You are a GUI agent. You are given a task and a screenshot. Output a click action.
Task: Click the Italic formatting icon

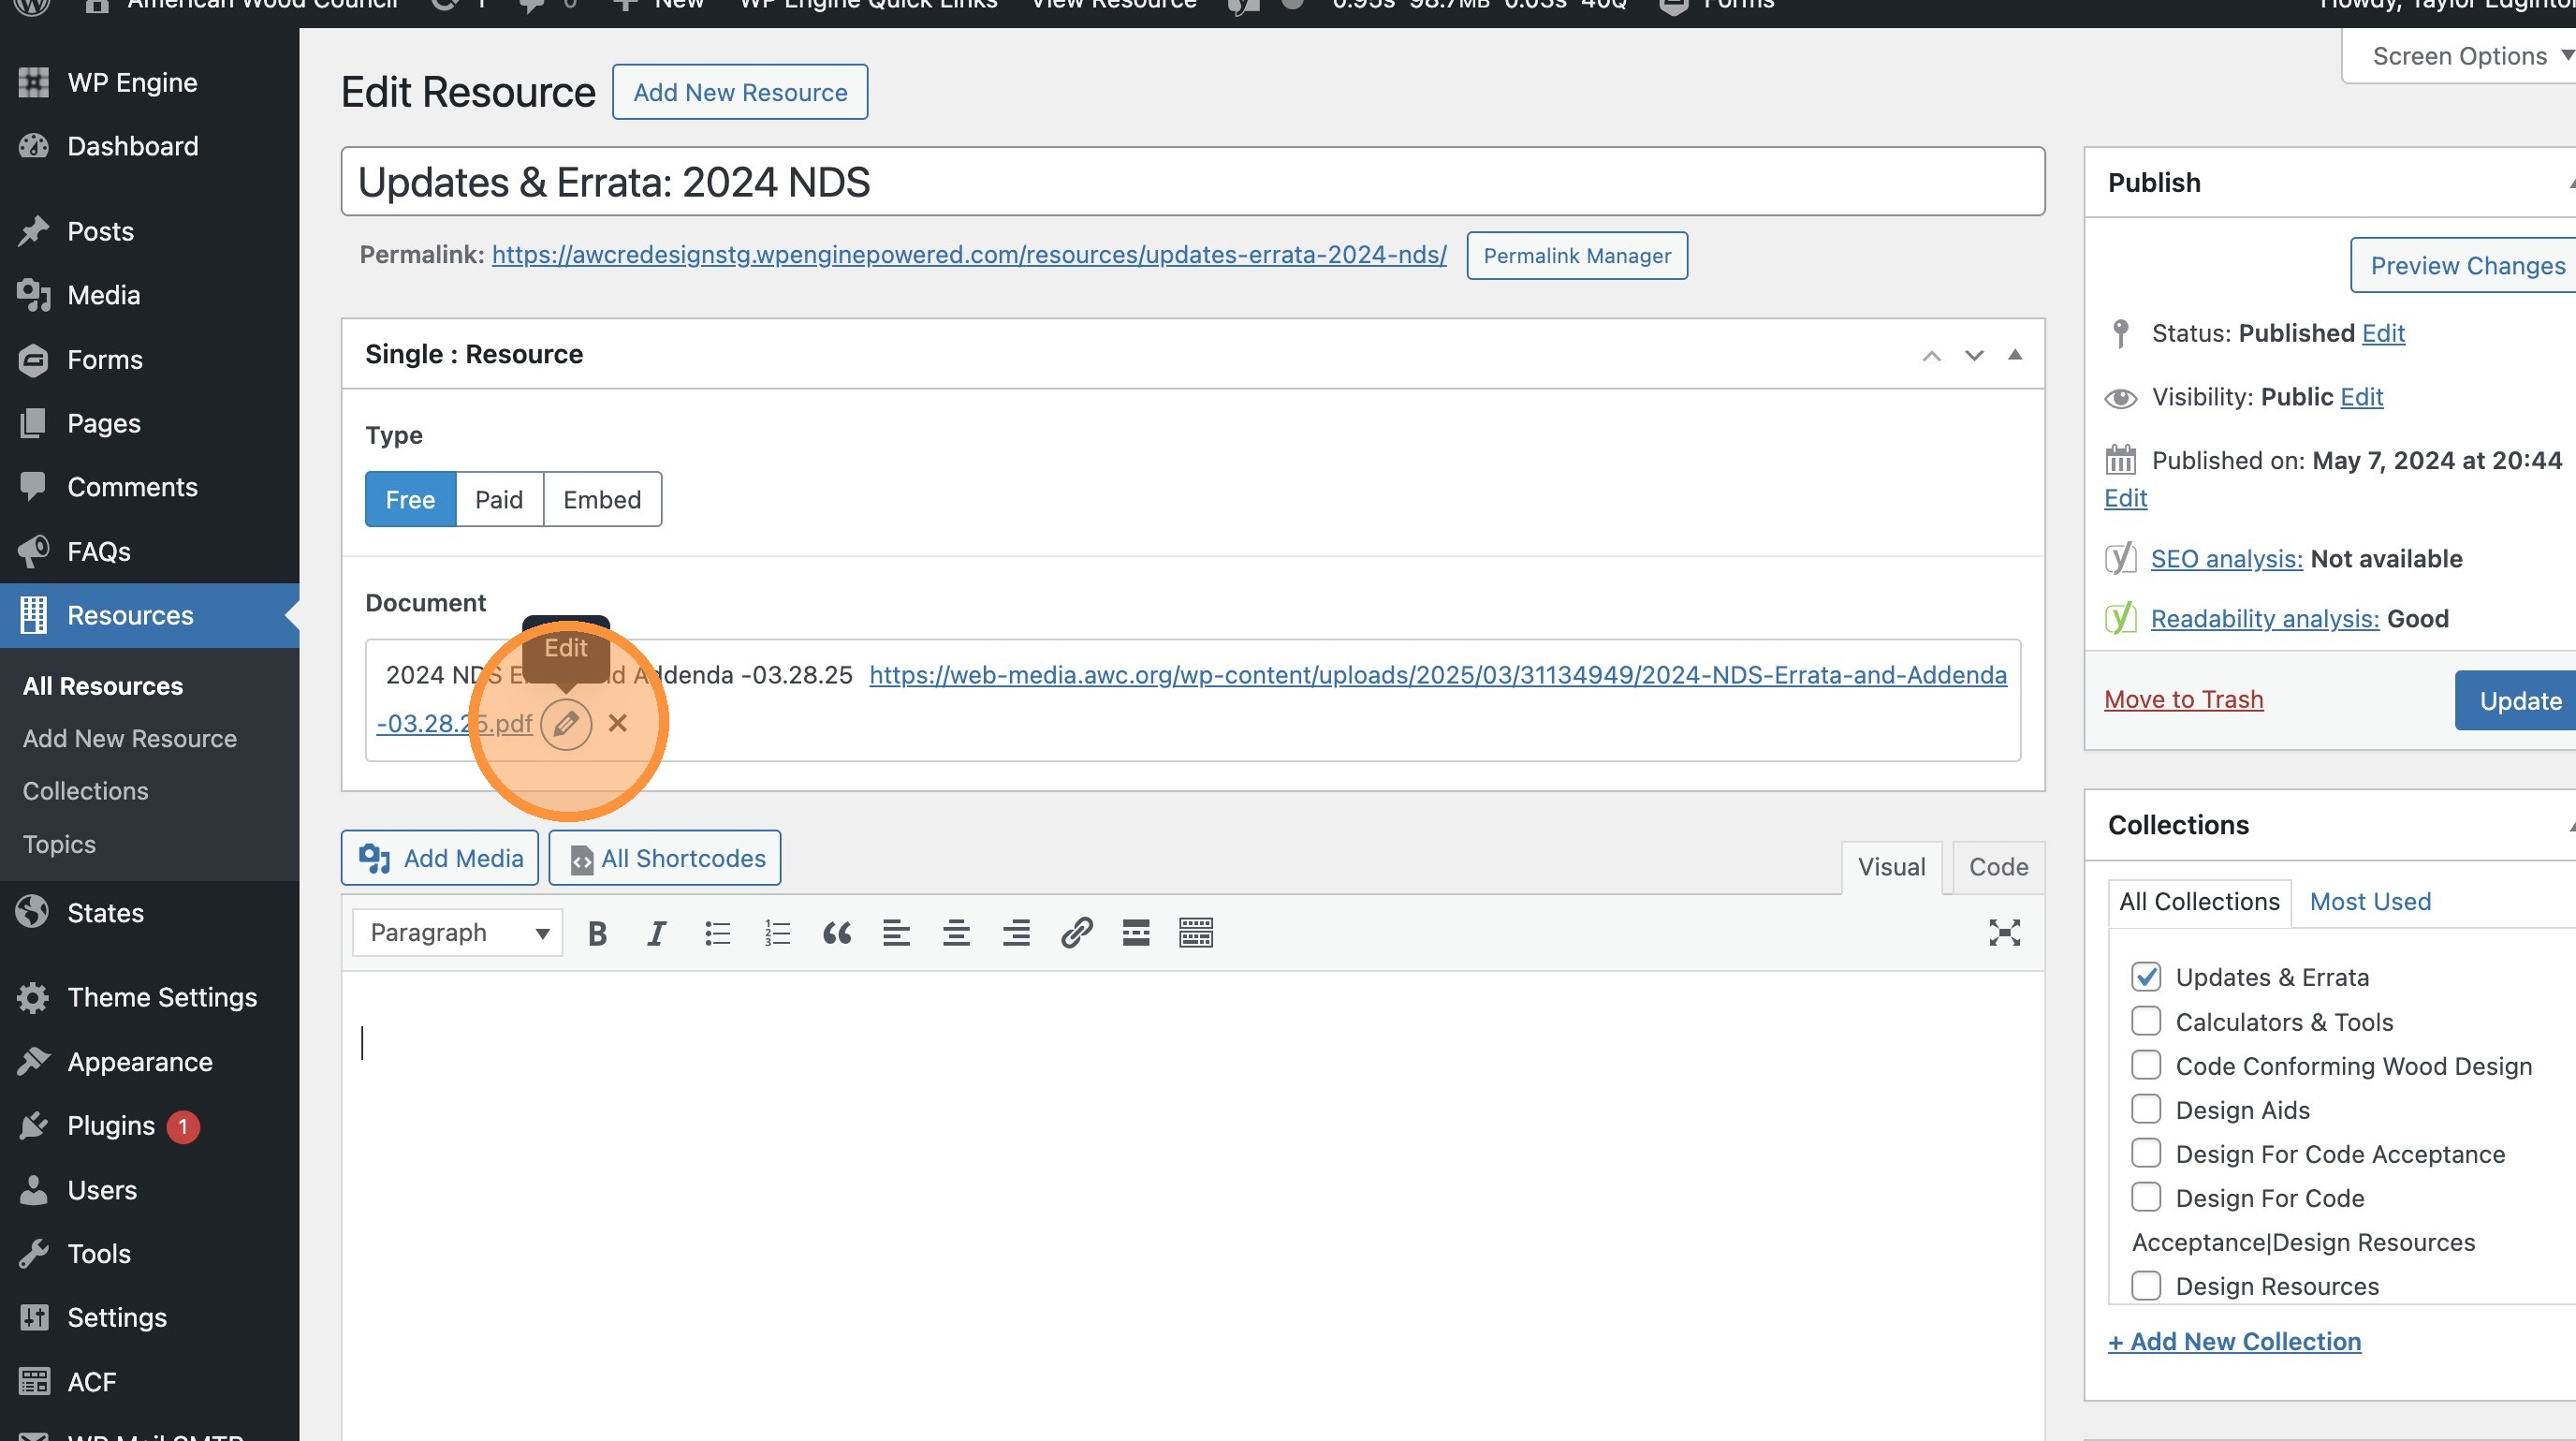pos(656,933)
